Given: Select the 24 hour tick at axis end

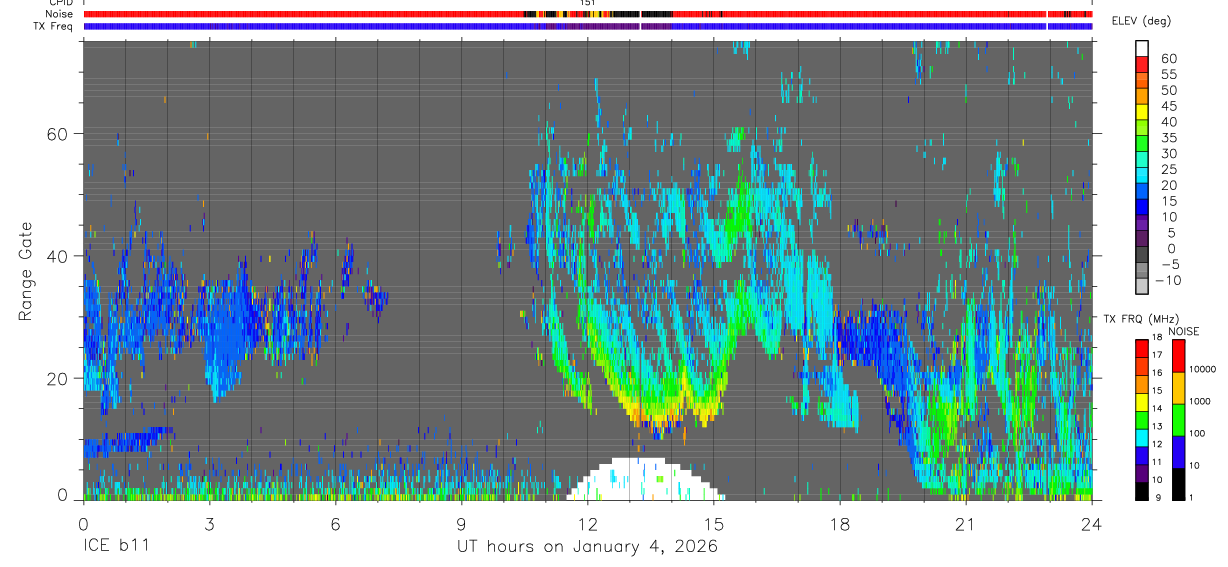Looking at the screenshot, I should (x=1092, y=524).
